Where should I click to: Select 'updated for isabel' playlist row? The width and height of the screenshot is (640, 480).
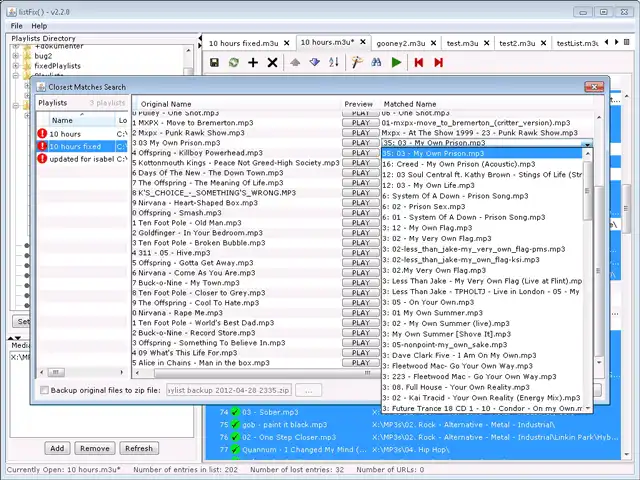[82, 159]
